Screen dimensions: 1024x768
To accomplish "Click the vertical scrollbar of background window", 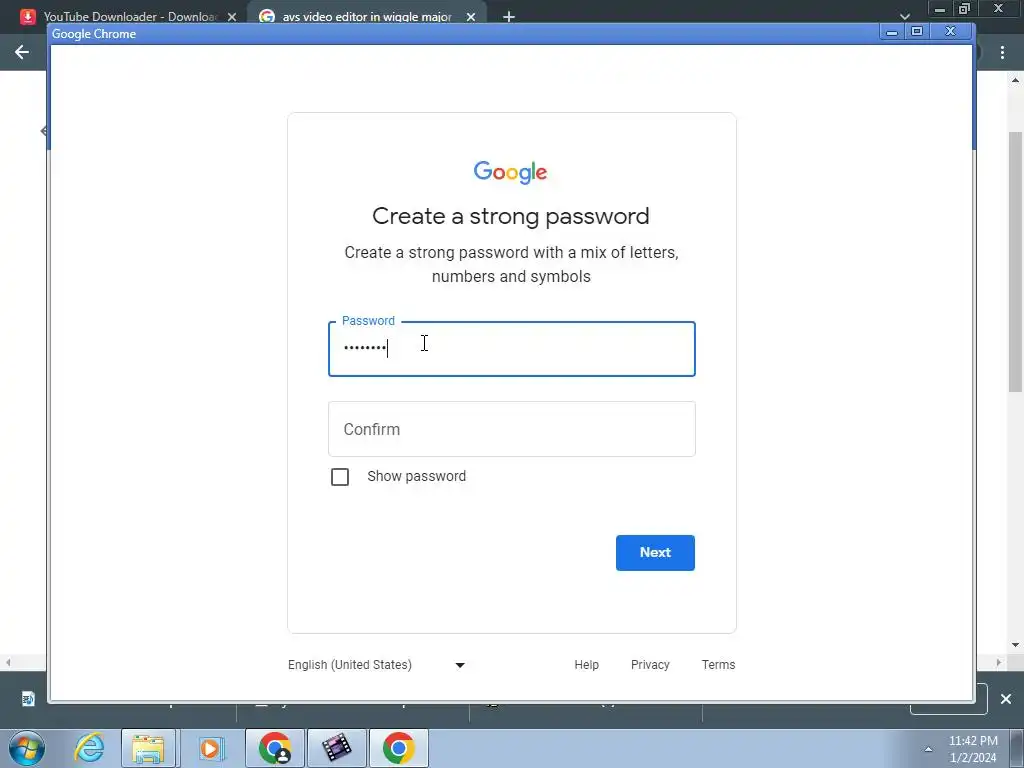I will click(x=1015, y=261).
